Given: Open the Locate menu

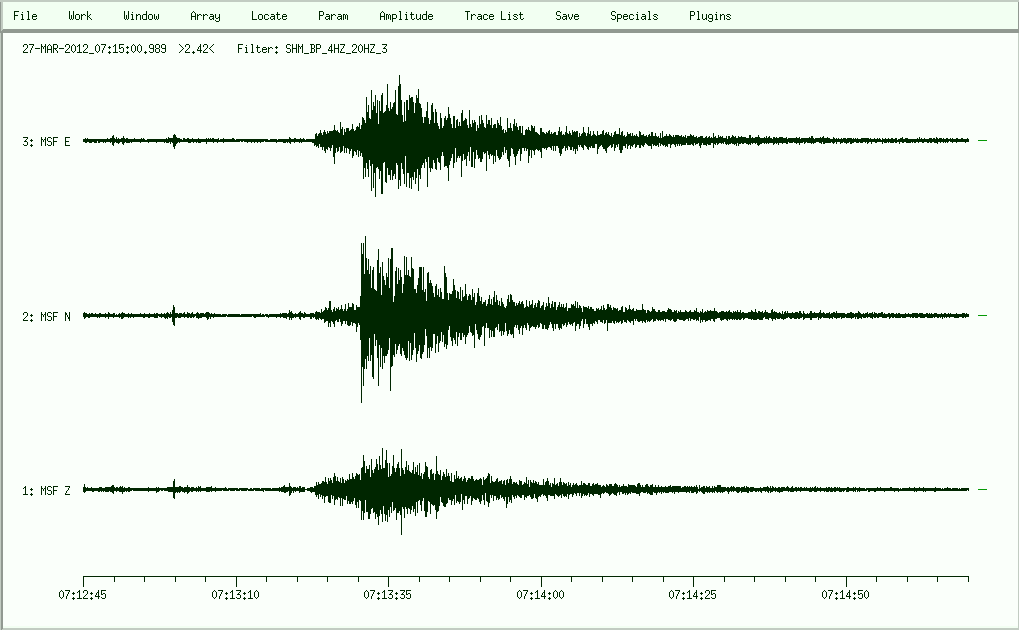Looking at the screenshot, I should pyautogui.click(x=269, y=16).
